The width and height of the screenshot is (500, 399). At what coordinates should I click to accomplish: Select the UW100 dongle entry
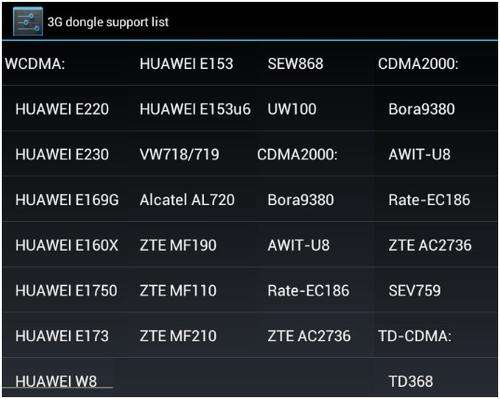(292, 109)
